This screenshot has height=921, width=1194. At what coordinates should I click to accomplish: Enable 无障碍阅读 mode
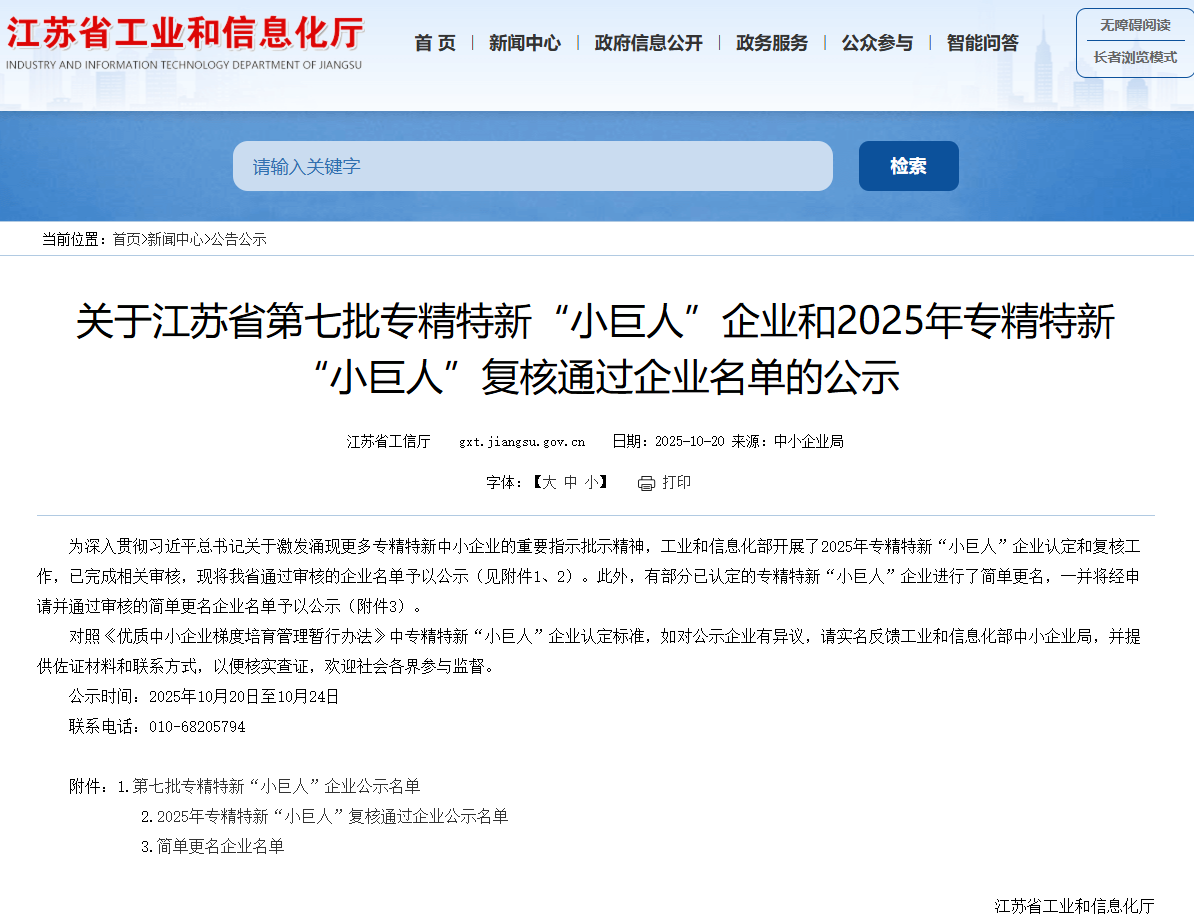click(1135, 25)
